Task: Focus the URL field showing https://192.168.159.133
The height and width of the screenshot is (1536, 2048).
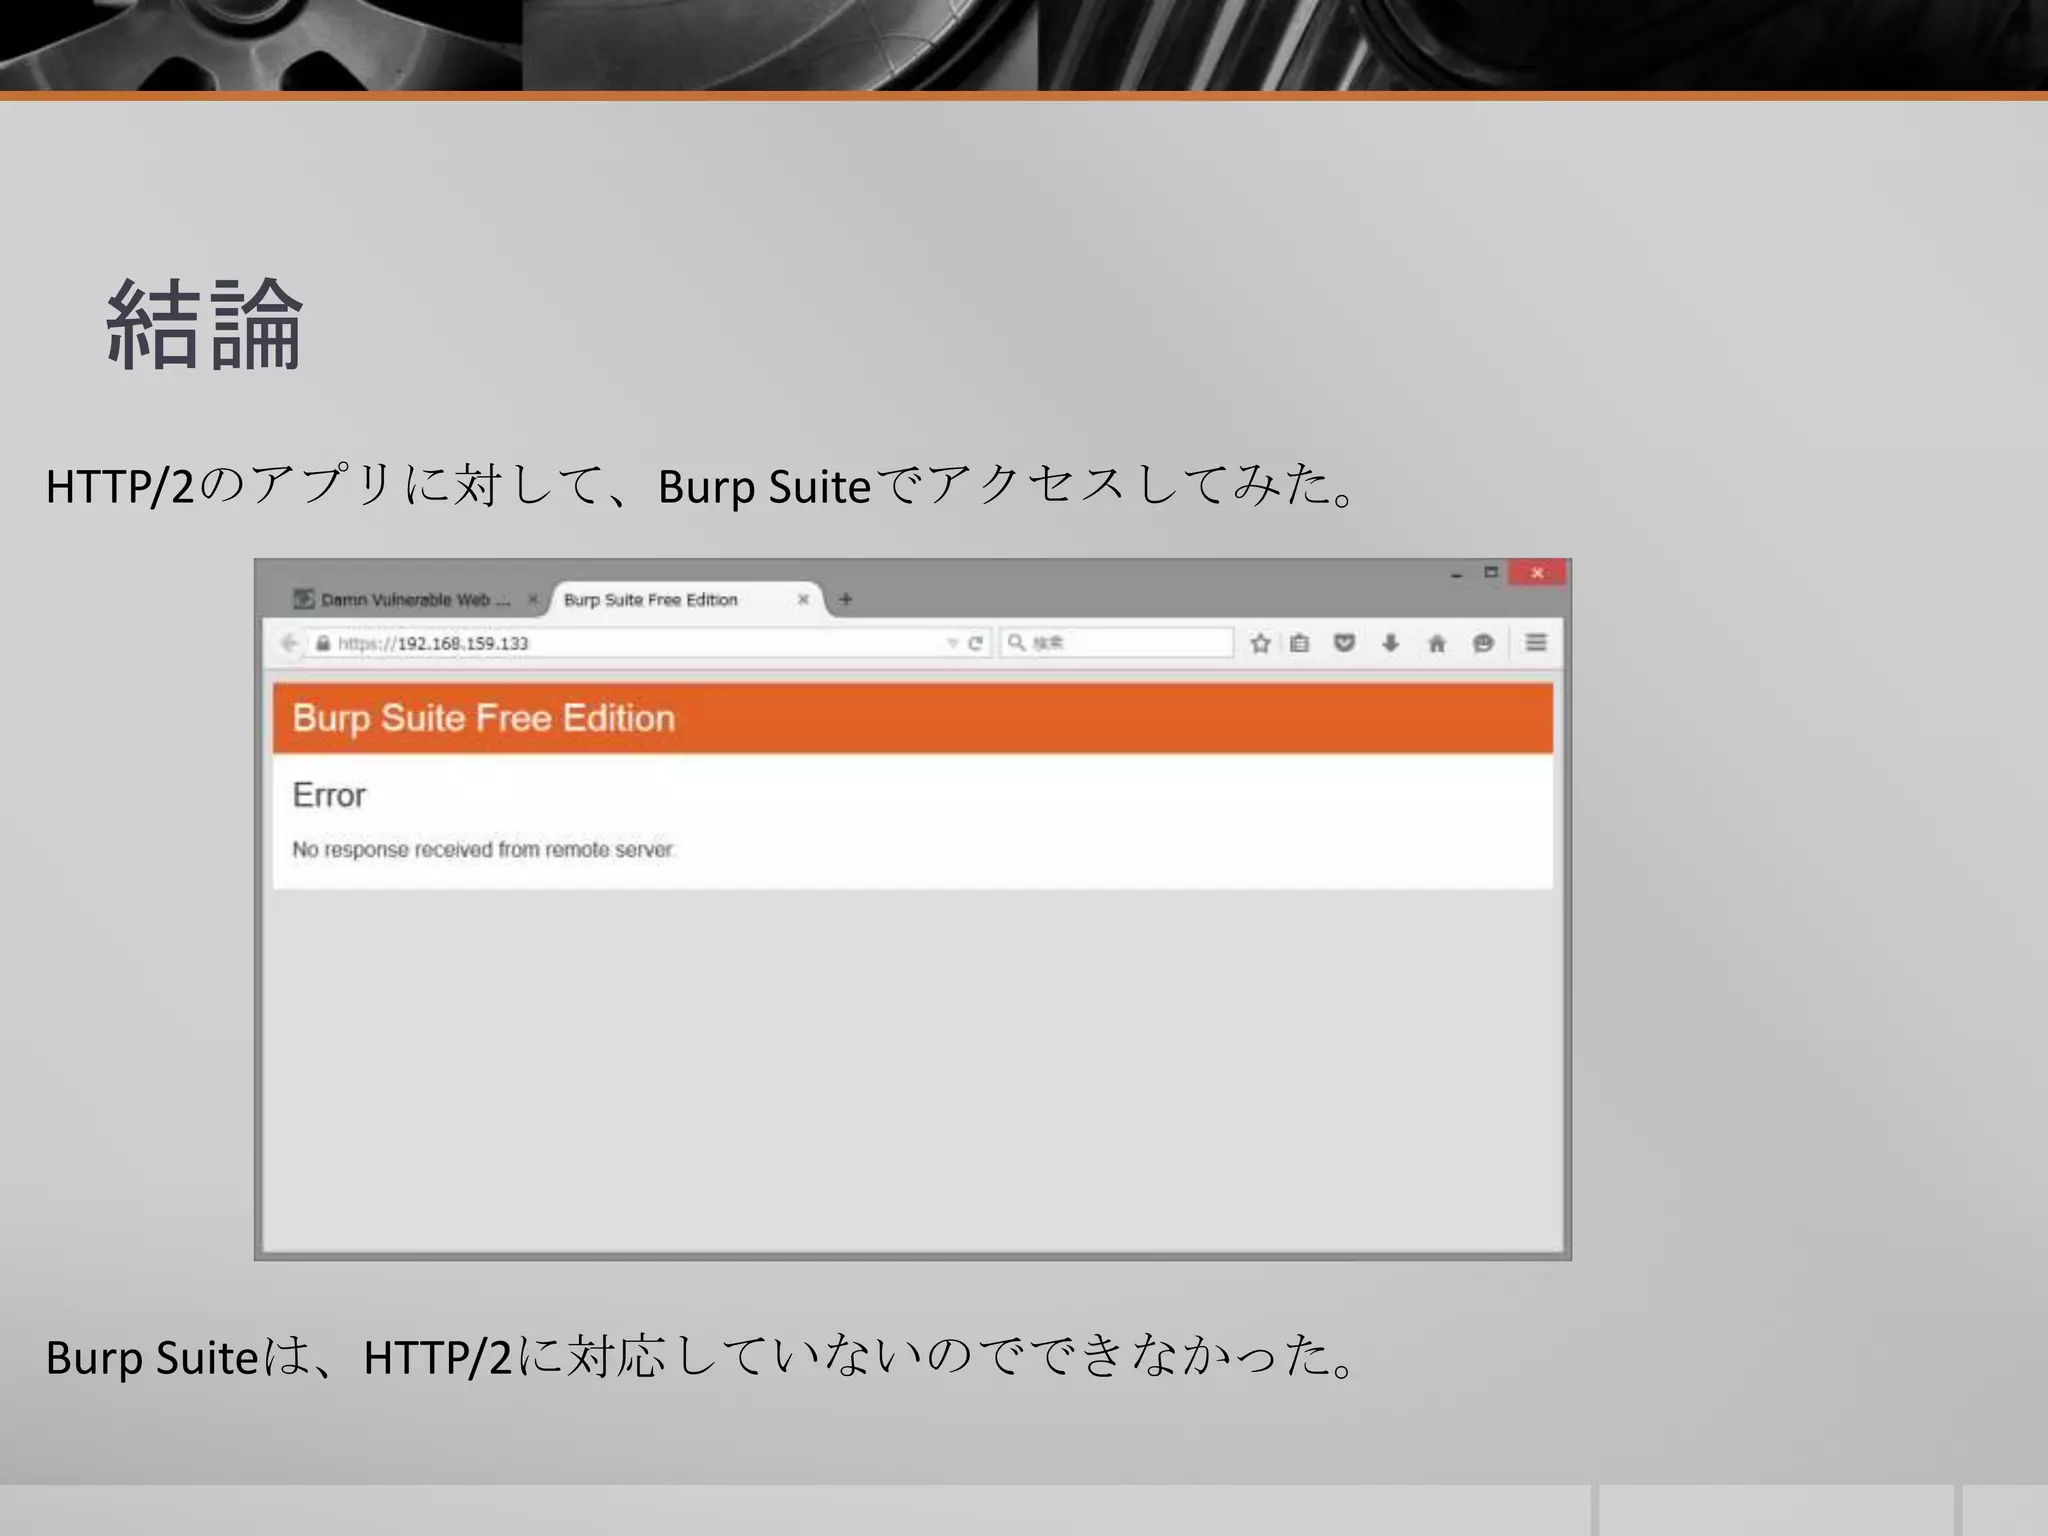Action: pyautogui.click(x=640, y=643)
